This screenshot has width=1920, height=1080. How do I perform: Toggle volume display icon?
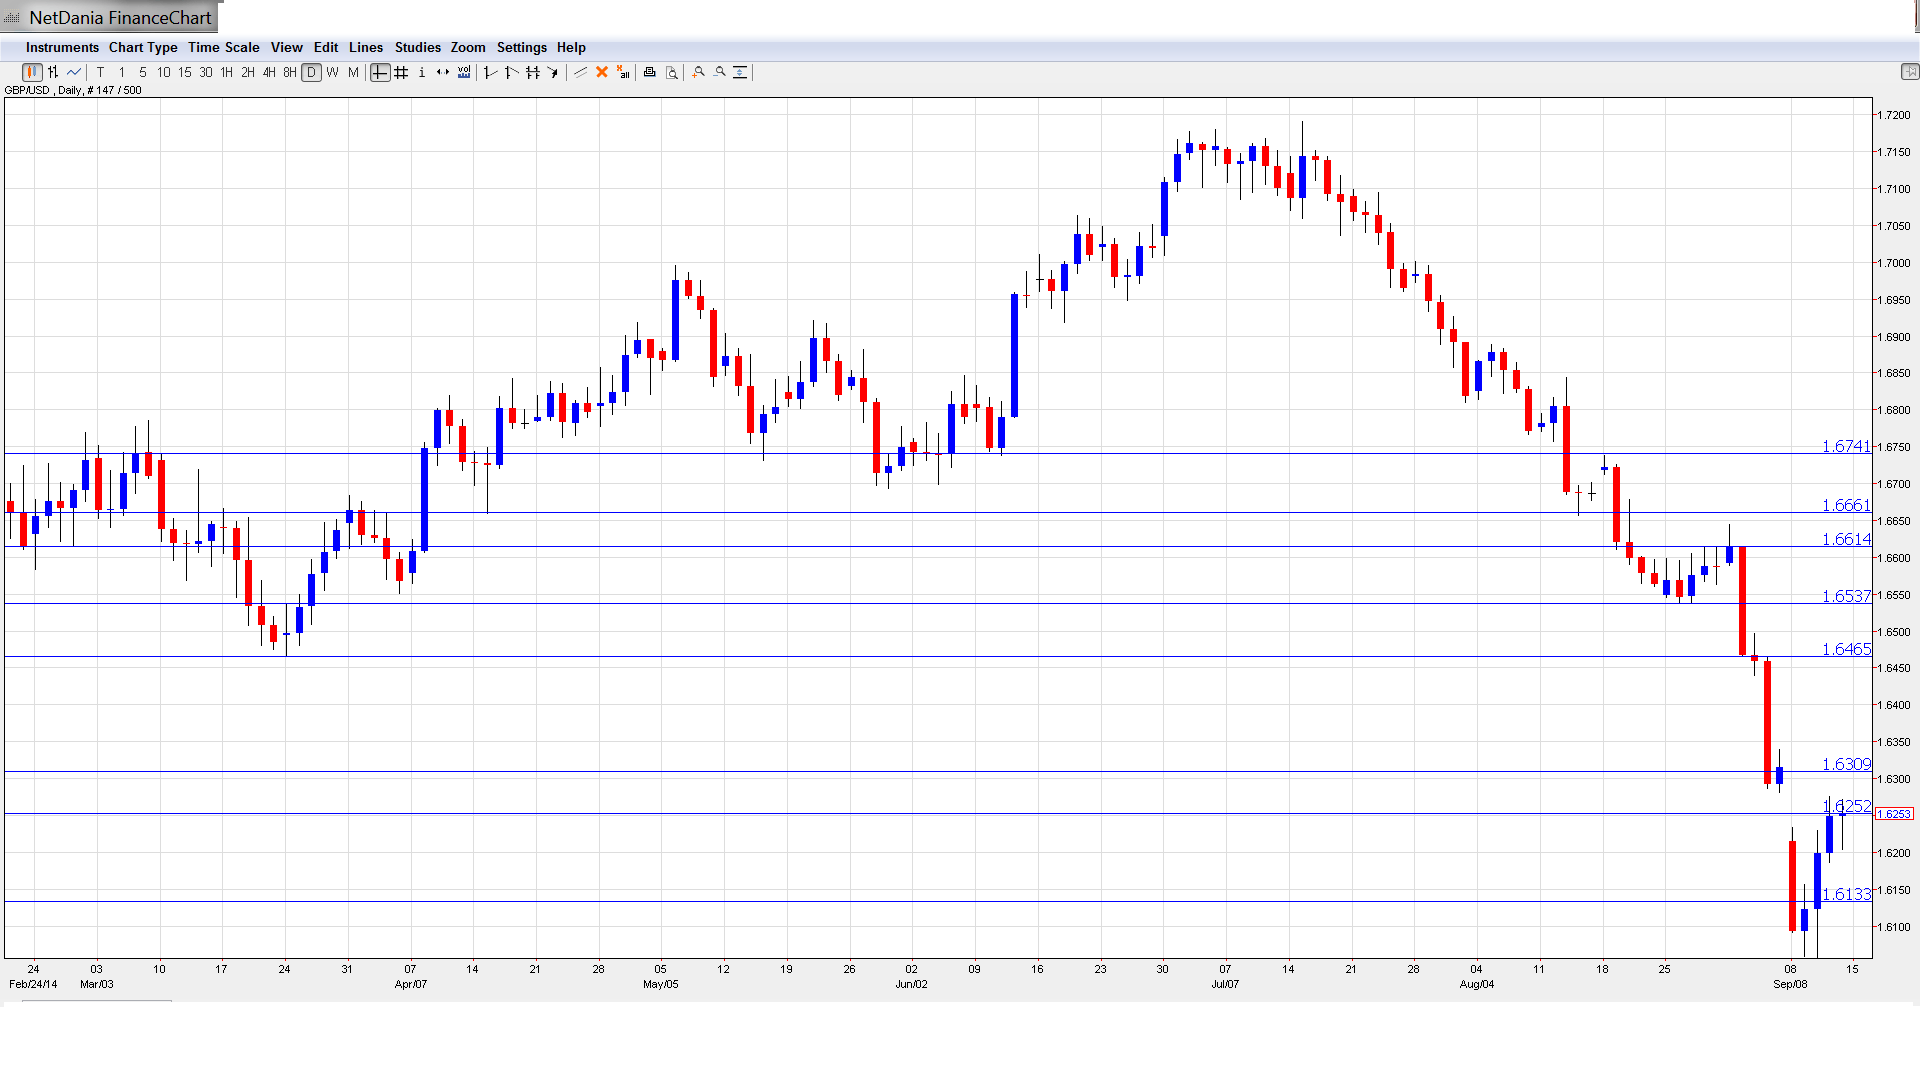464,72
